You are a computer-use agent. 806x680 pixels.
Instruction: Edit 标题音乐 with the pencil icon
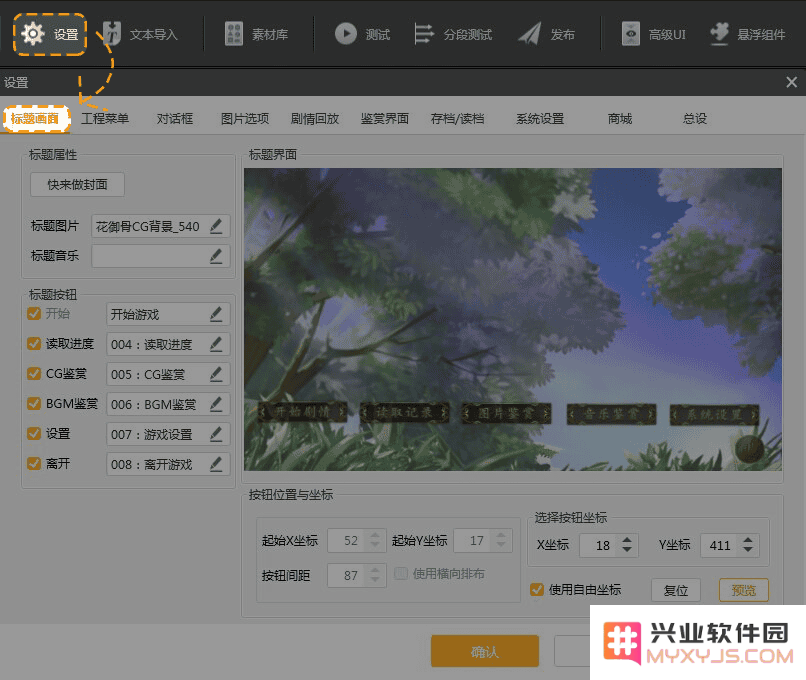[x=216, y=256]
